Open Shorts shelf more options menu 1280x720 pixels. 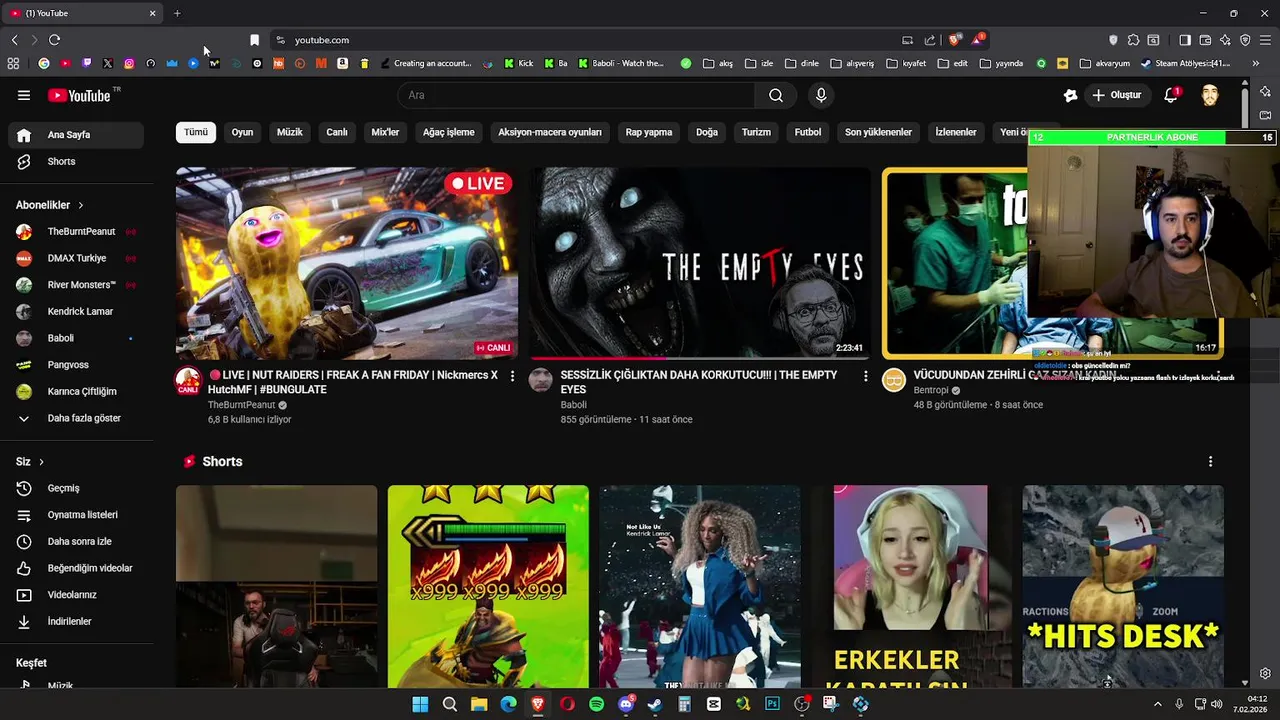coord(1210,462)
